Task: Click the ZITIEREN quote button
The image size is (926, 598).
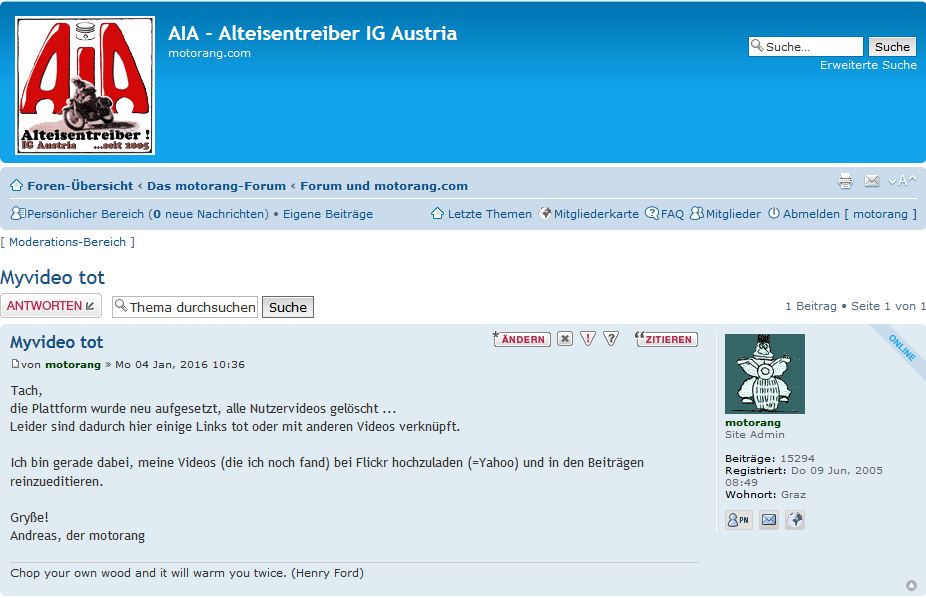Action: [667, 339]
